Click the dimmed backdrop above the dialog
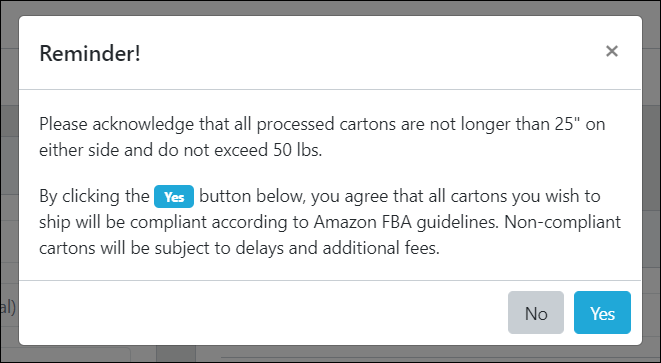661x363 pixels. click(330, 8)
